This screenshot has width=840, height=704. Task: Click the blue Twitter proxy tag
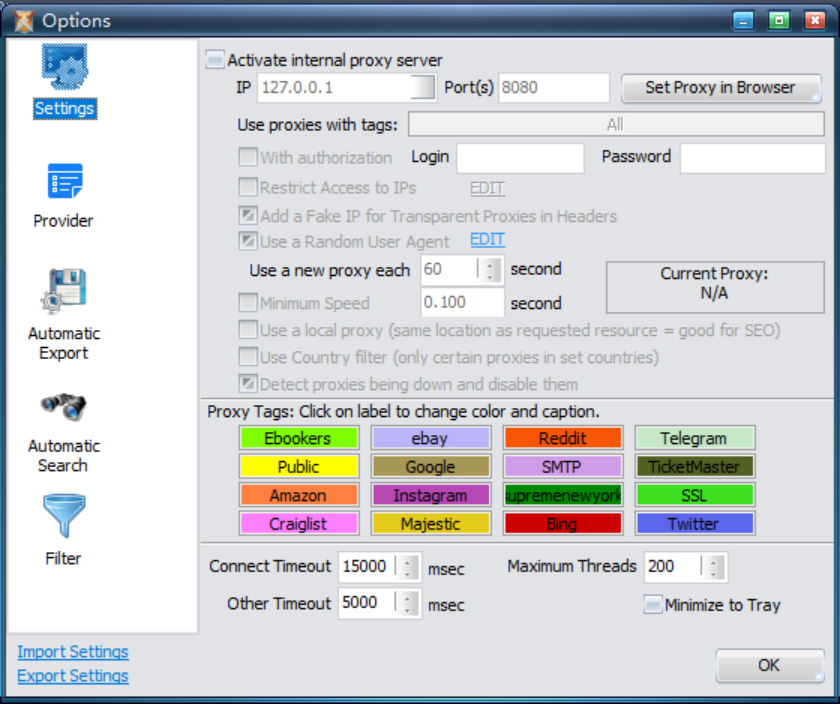tap(695, 523)
